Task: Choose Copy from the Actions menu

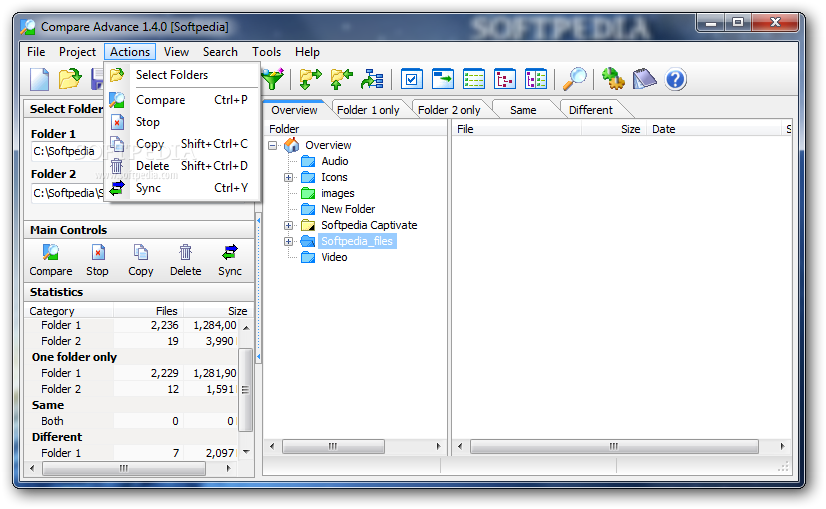Action: coord(183,144)
